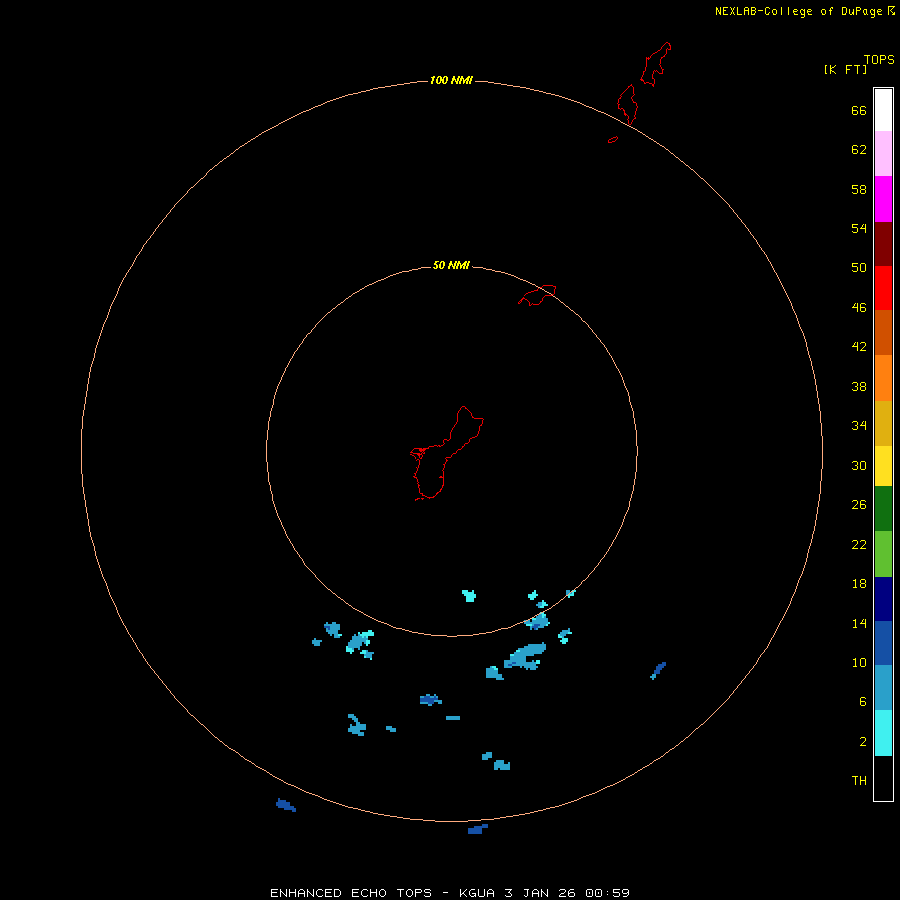The width and height of the screenshot is (900, 900).
Task: Click the legend label 66
Action: (859, 110)
